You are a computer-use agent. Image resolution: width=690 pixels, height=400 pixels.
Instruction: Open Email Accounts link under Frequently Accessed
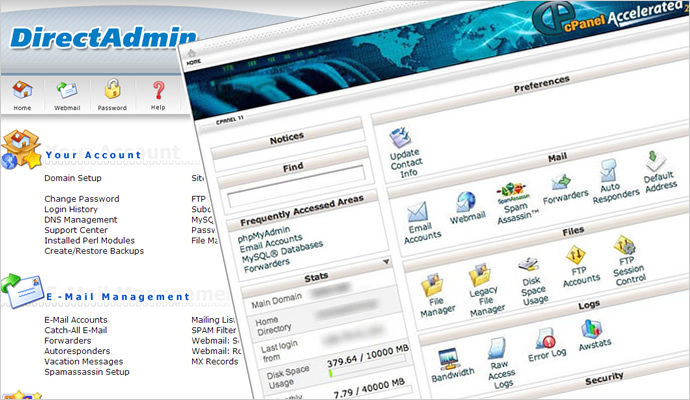pyautogui.click(x=271, y=243)
